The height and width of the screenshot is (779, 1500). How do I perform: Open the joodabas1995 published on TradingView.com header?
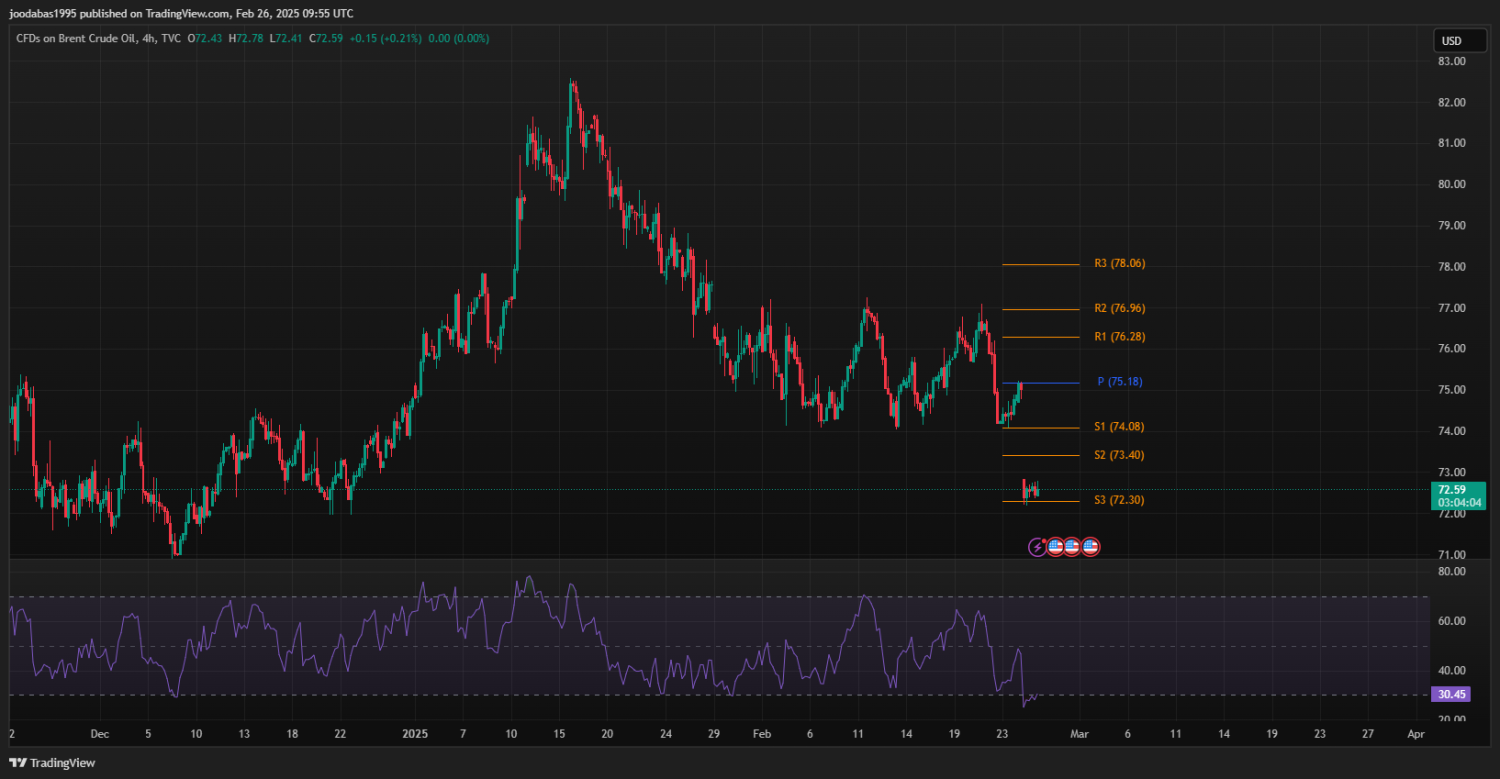[180, 13]
